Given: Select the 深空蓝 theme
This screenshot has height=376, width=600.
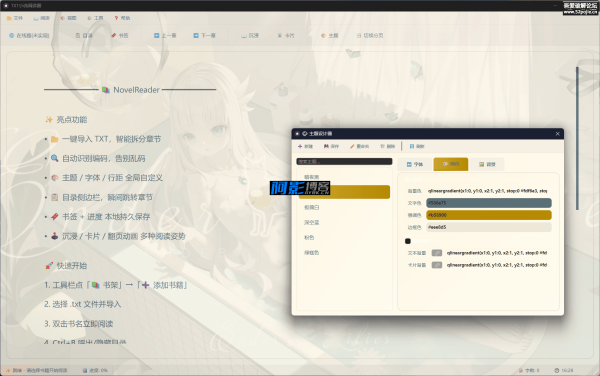Looking at the screenshot, I should pos(344,222).
